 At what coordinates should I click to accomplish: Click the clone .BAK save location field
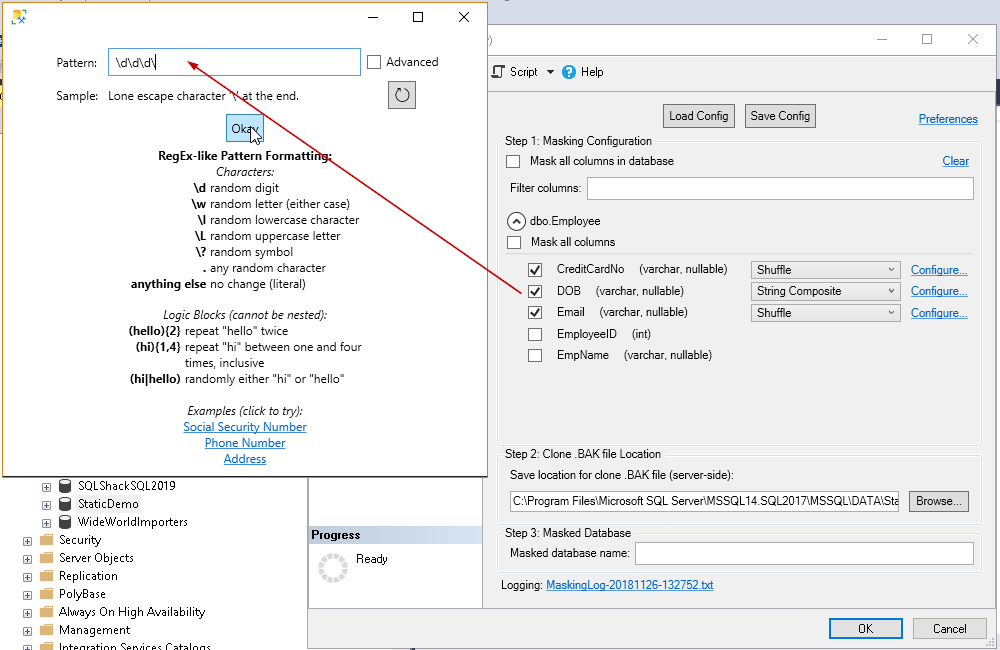click(705, 501)
